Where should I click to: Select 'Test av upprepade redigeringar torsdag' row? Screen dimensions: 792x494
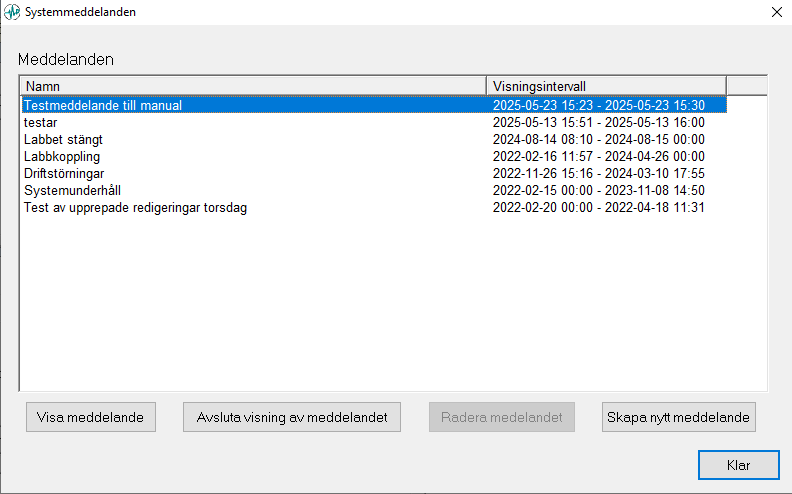135,207
